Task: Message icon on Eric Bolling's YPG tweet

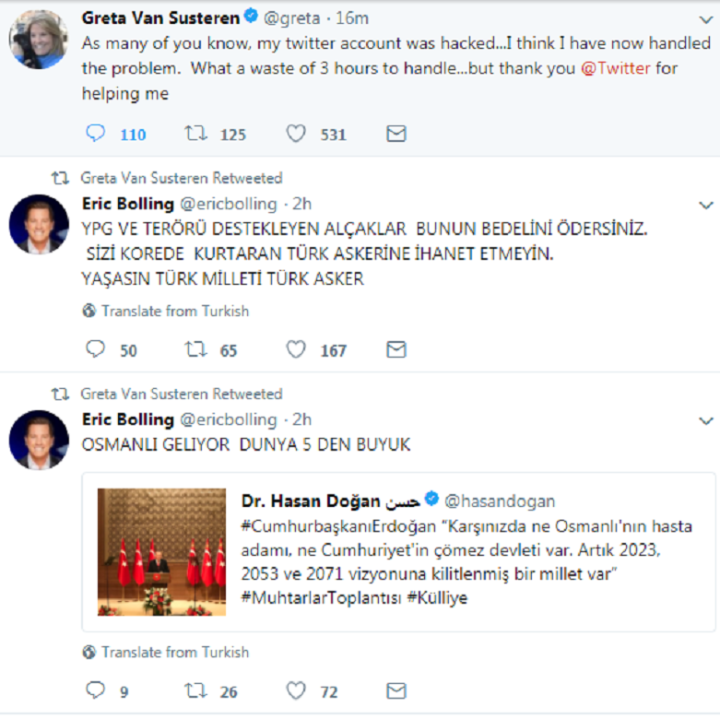Action: click(x=396, y=349)
